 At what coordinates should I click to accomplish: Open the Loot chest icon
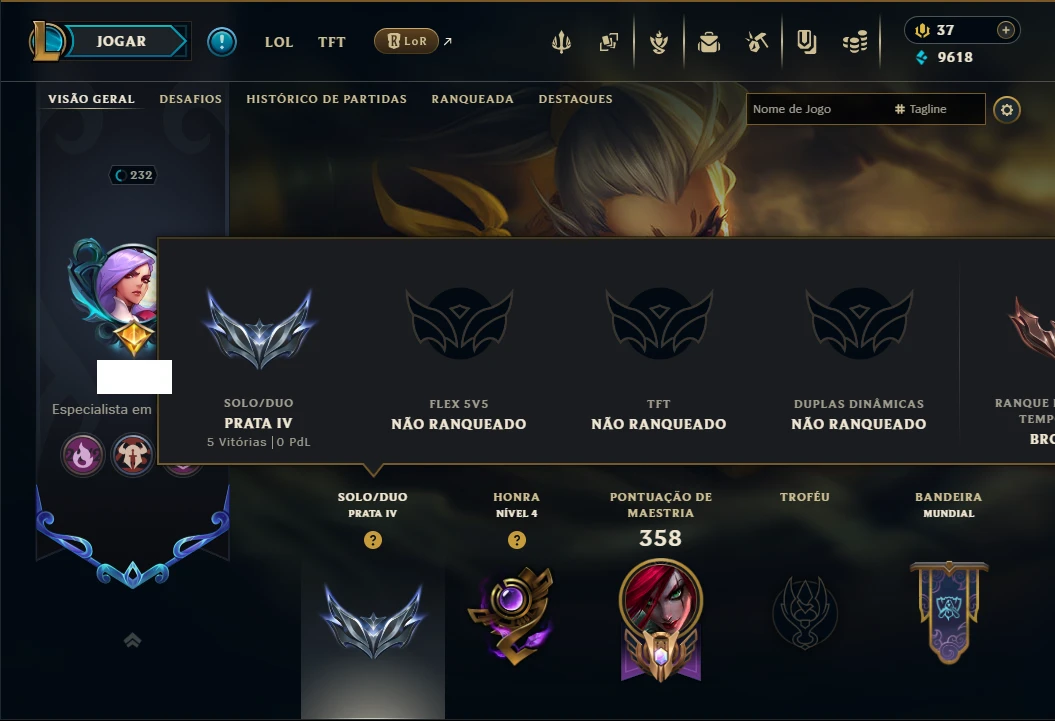click(708, 43)
